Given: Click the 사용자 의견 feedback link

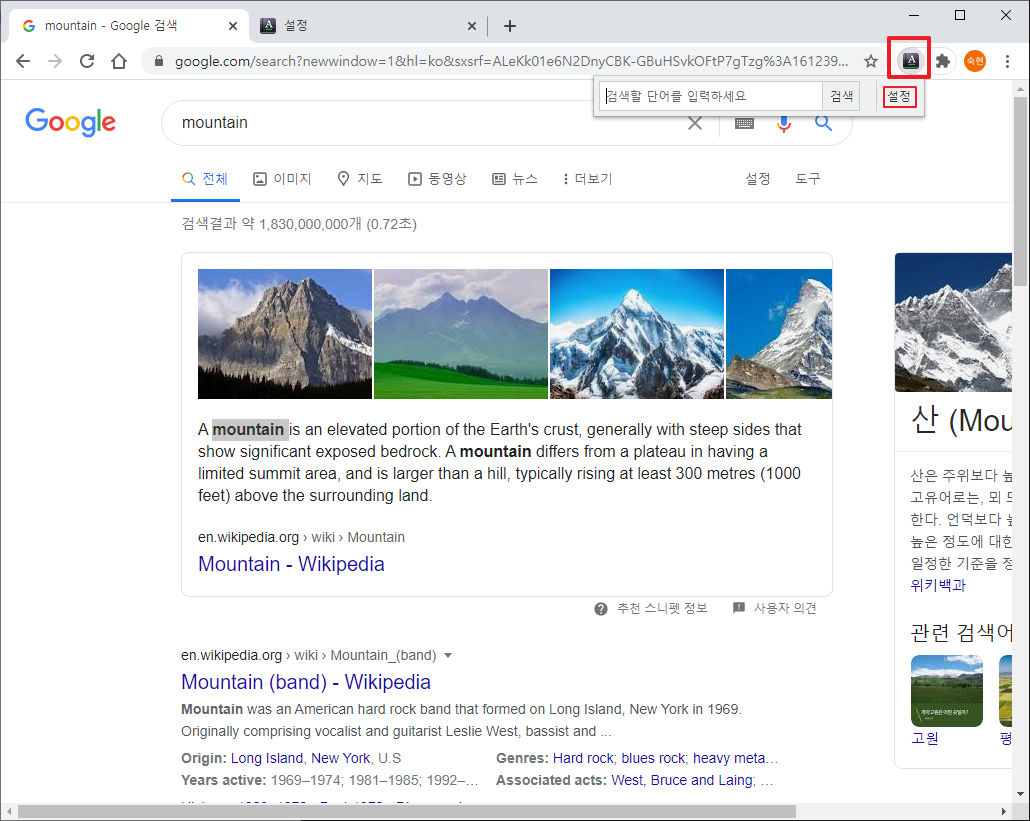Looking at the screenshot, I should [x=785, y=609].
